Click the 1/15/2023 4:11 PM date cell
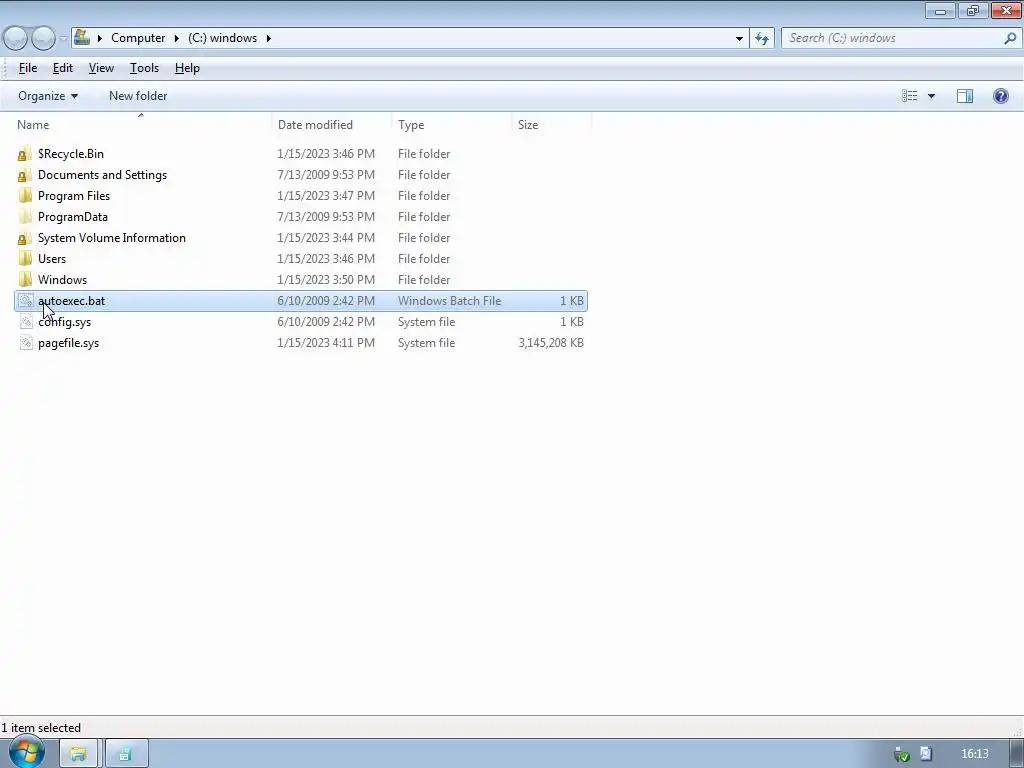1024x768 pixels. tap(326, 343)
